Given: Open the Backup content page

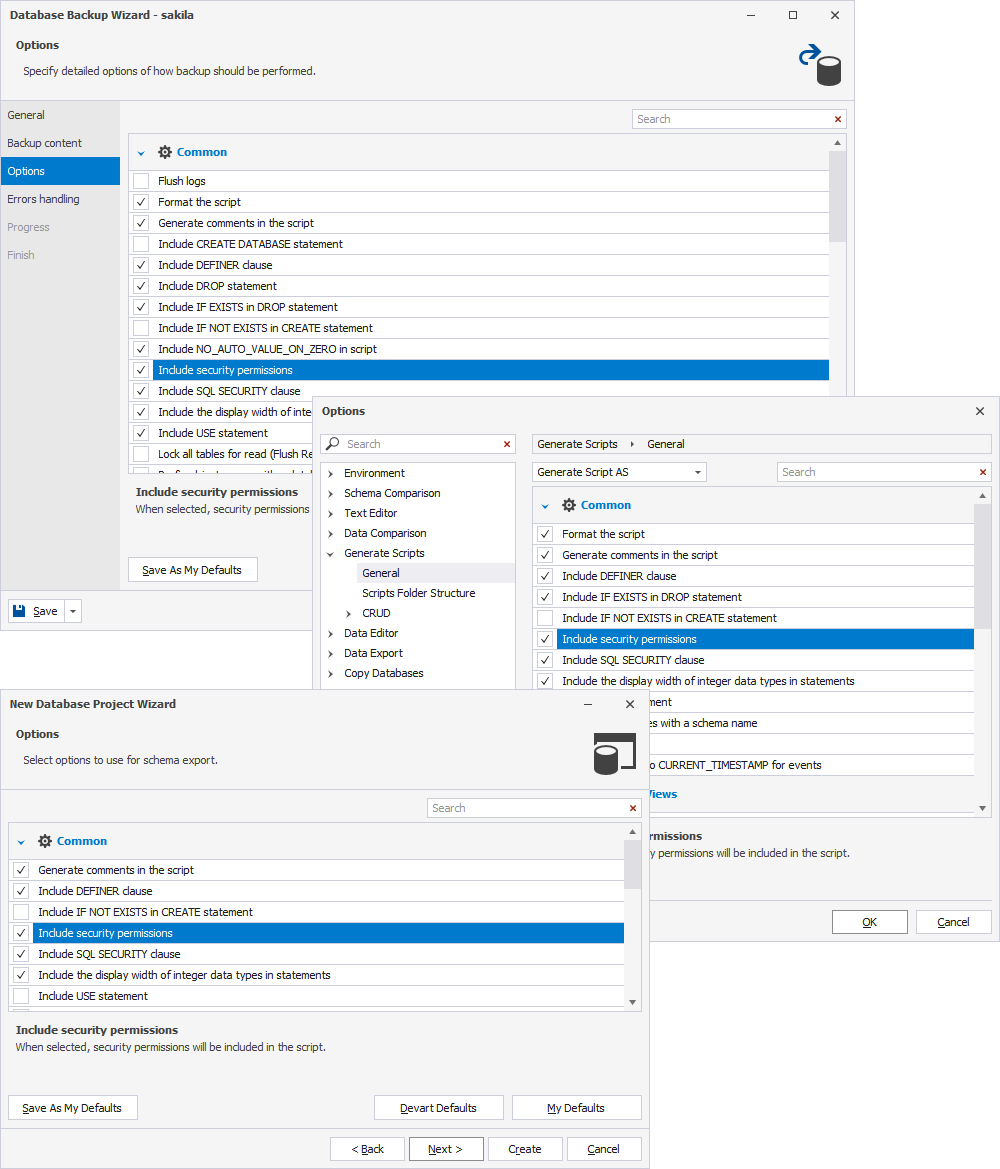Looking at the screenshot, I should coord(45,143).
